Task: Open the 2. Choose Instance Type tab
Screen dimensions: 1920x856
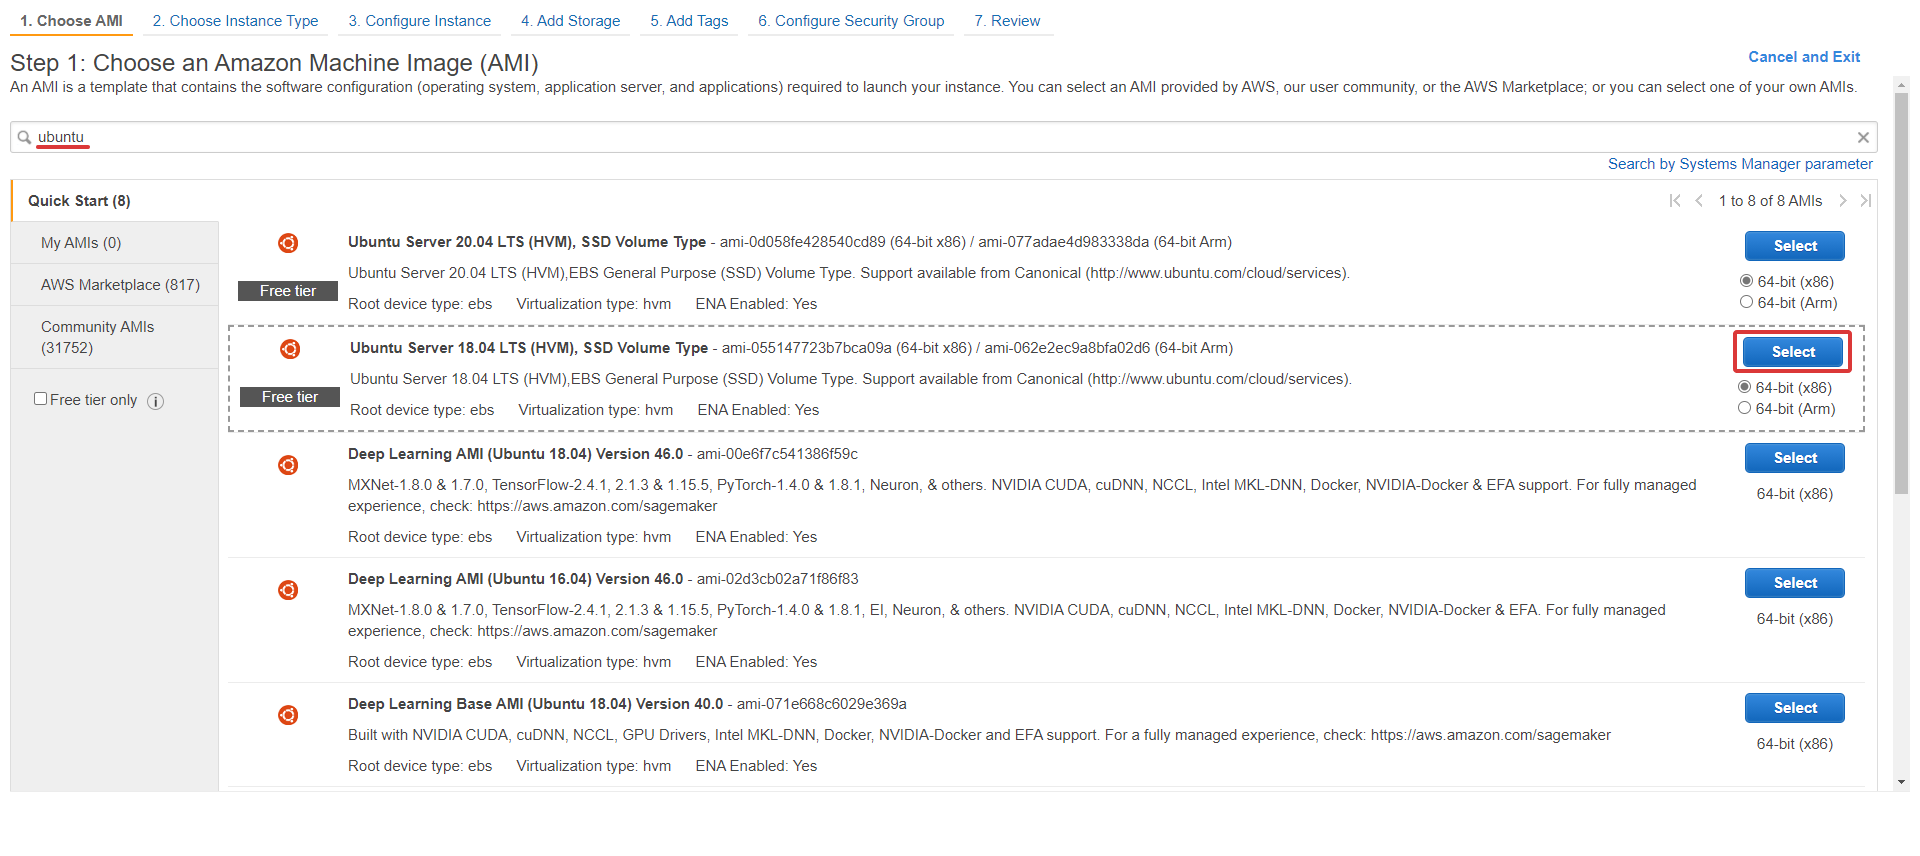Action: [235, 21]
